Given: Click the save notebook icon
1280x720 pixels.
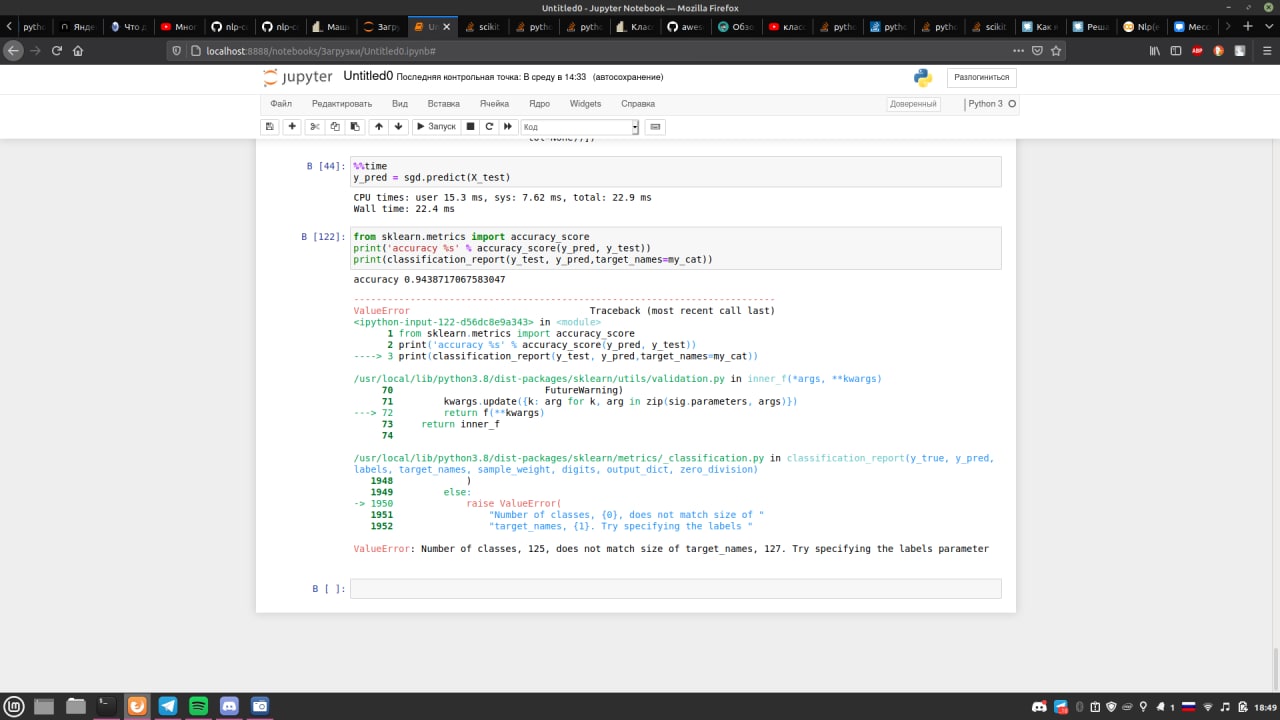Looking at the screenshot, I should click(269, 127).
